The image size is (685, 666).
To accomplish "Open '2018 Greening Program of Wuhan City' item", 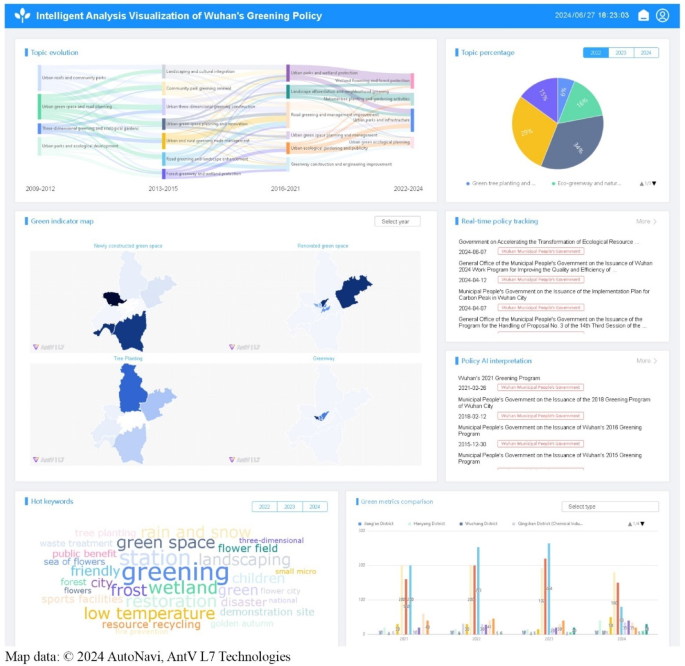I will click(554, 403).
